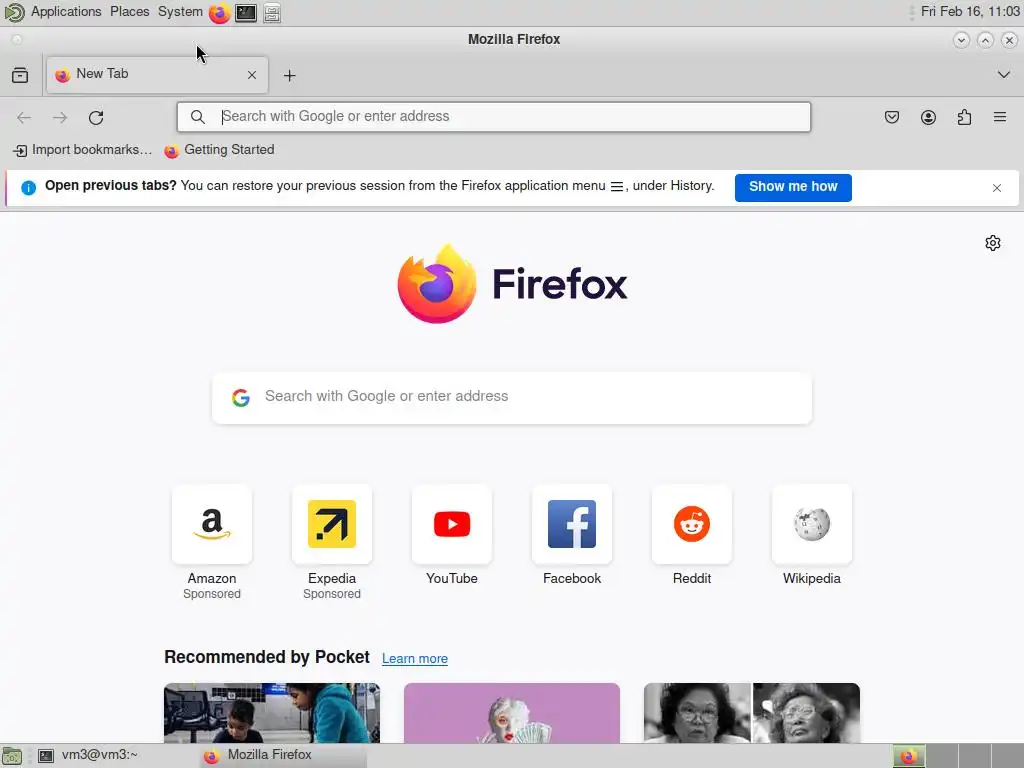This screenshot has height=768, width=1024.
Task: Click the Learn more Pocket link
Action: pyautogui.click(x=415, y=658)
